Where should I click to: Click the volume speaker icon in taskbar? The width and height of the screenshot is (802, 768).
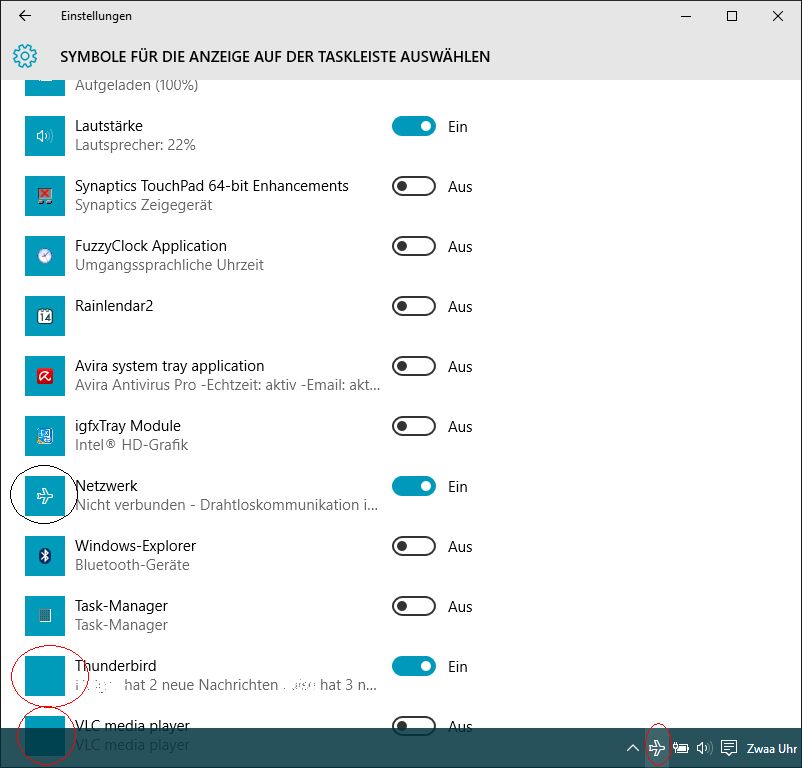[x=704, y=748]
